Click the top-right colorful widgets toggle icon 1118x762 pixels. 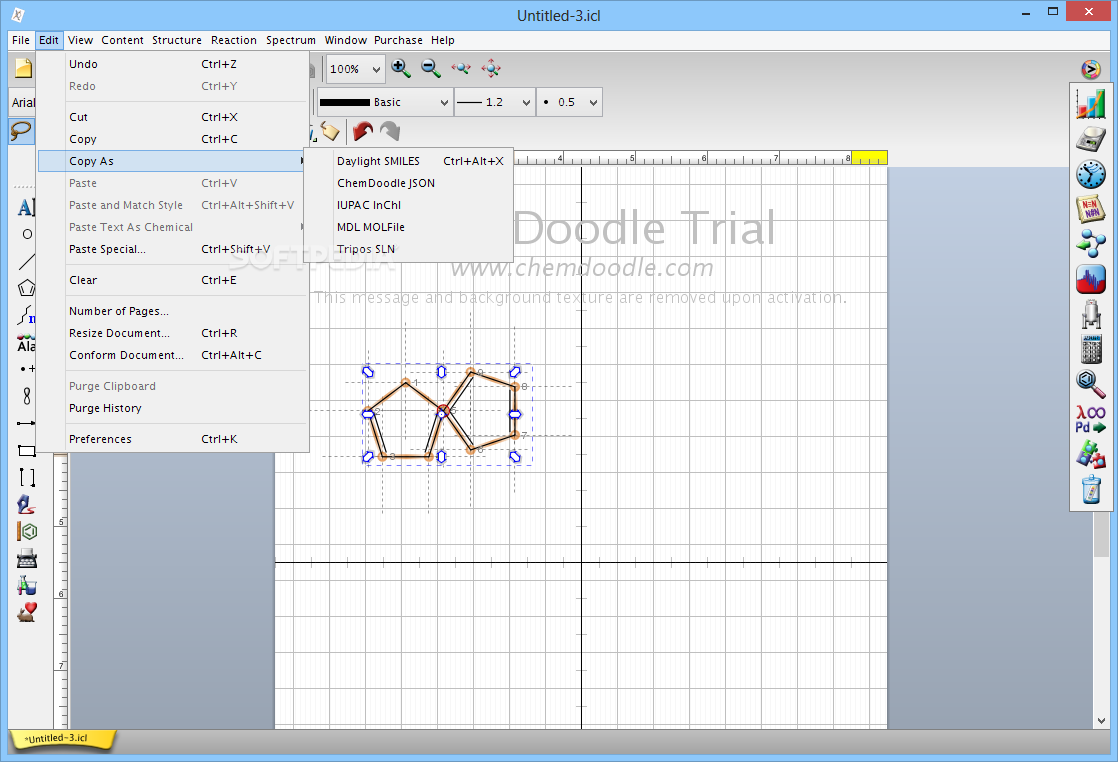(1091, 69)
